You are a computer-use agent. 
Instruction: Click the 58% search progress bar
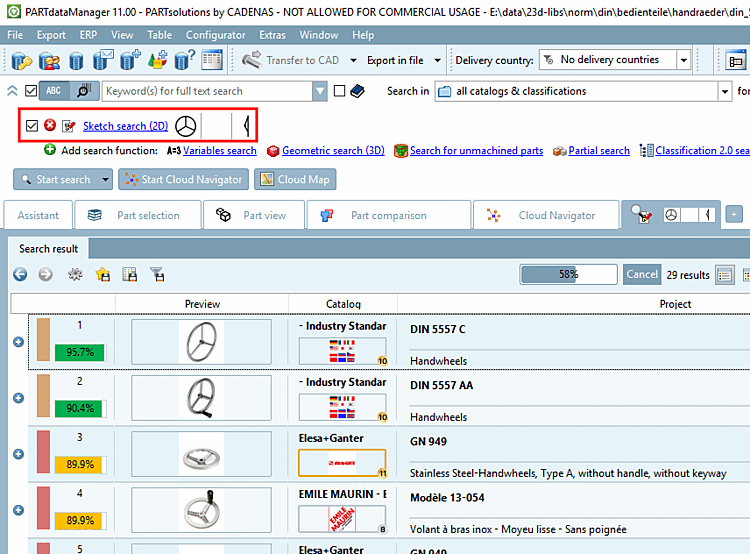tap(568, 274)
